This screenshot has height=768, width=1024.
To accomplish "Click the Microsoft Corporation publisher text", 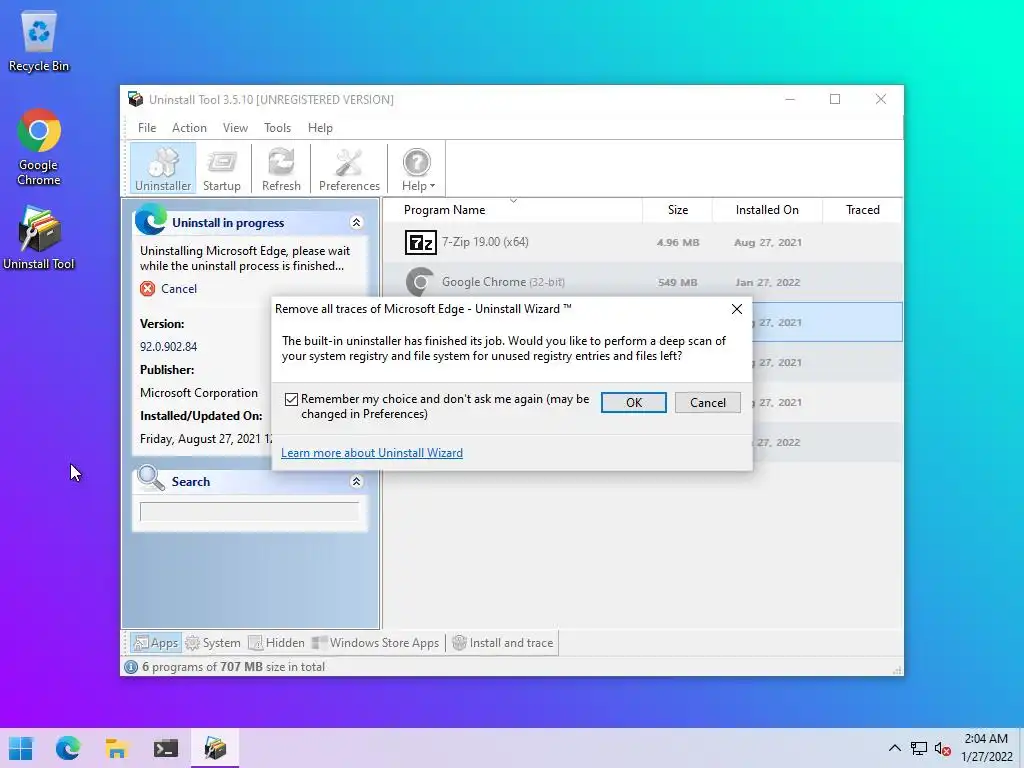I will pyautogui.click(x=199, y=392).
